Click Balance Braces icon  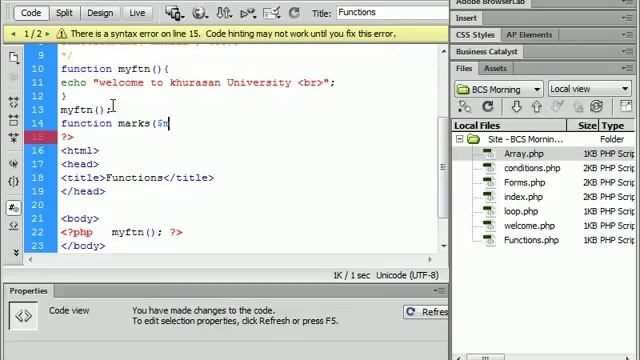[x=13, y=181]
